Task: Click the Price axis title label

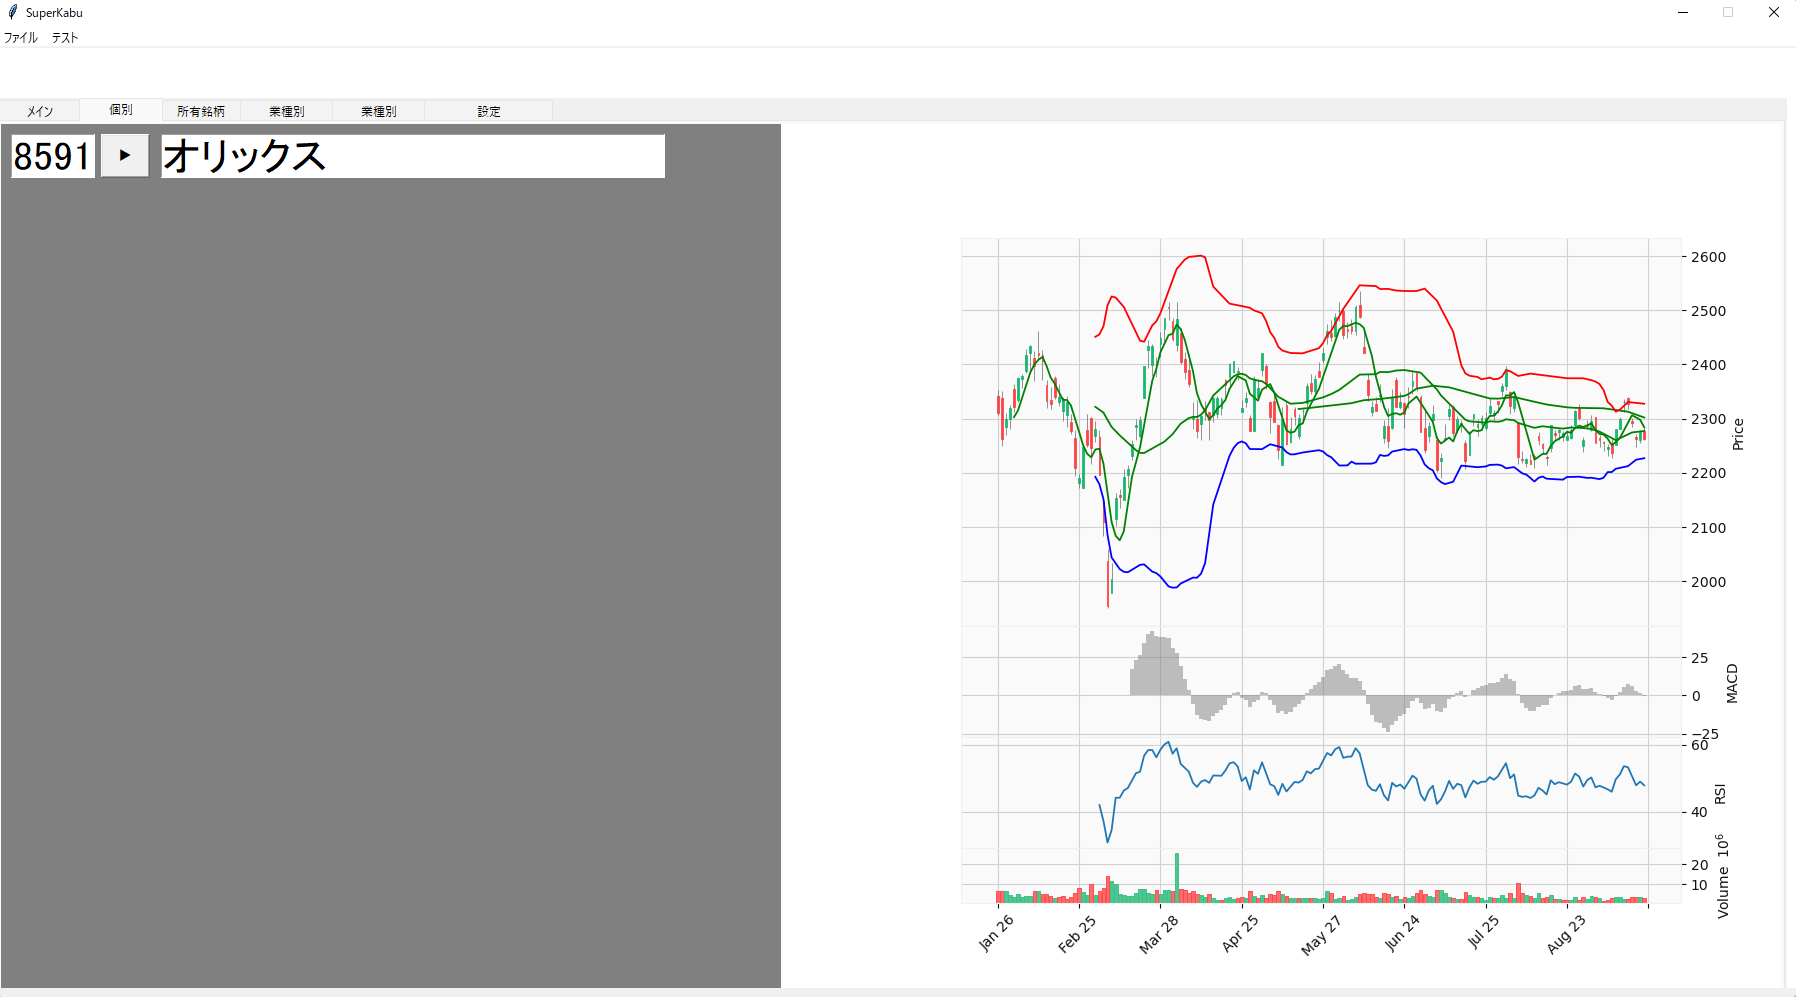Action: coord(1738,434)
